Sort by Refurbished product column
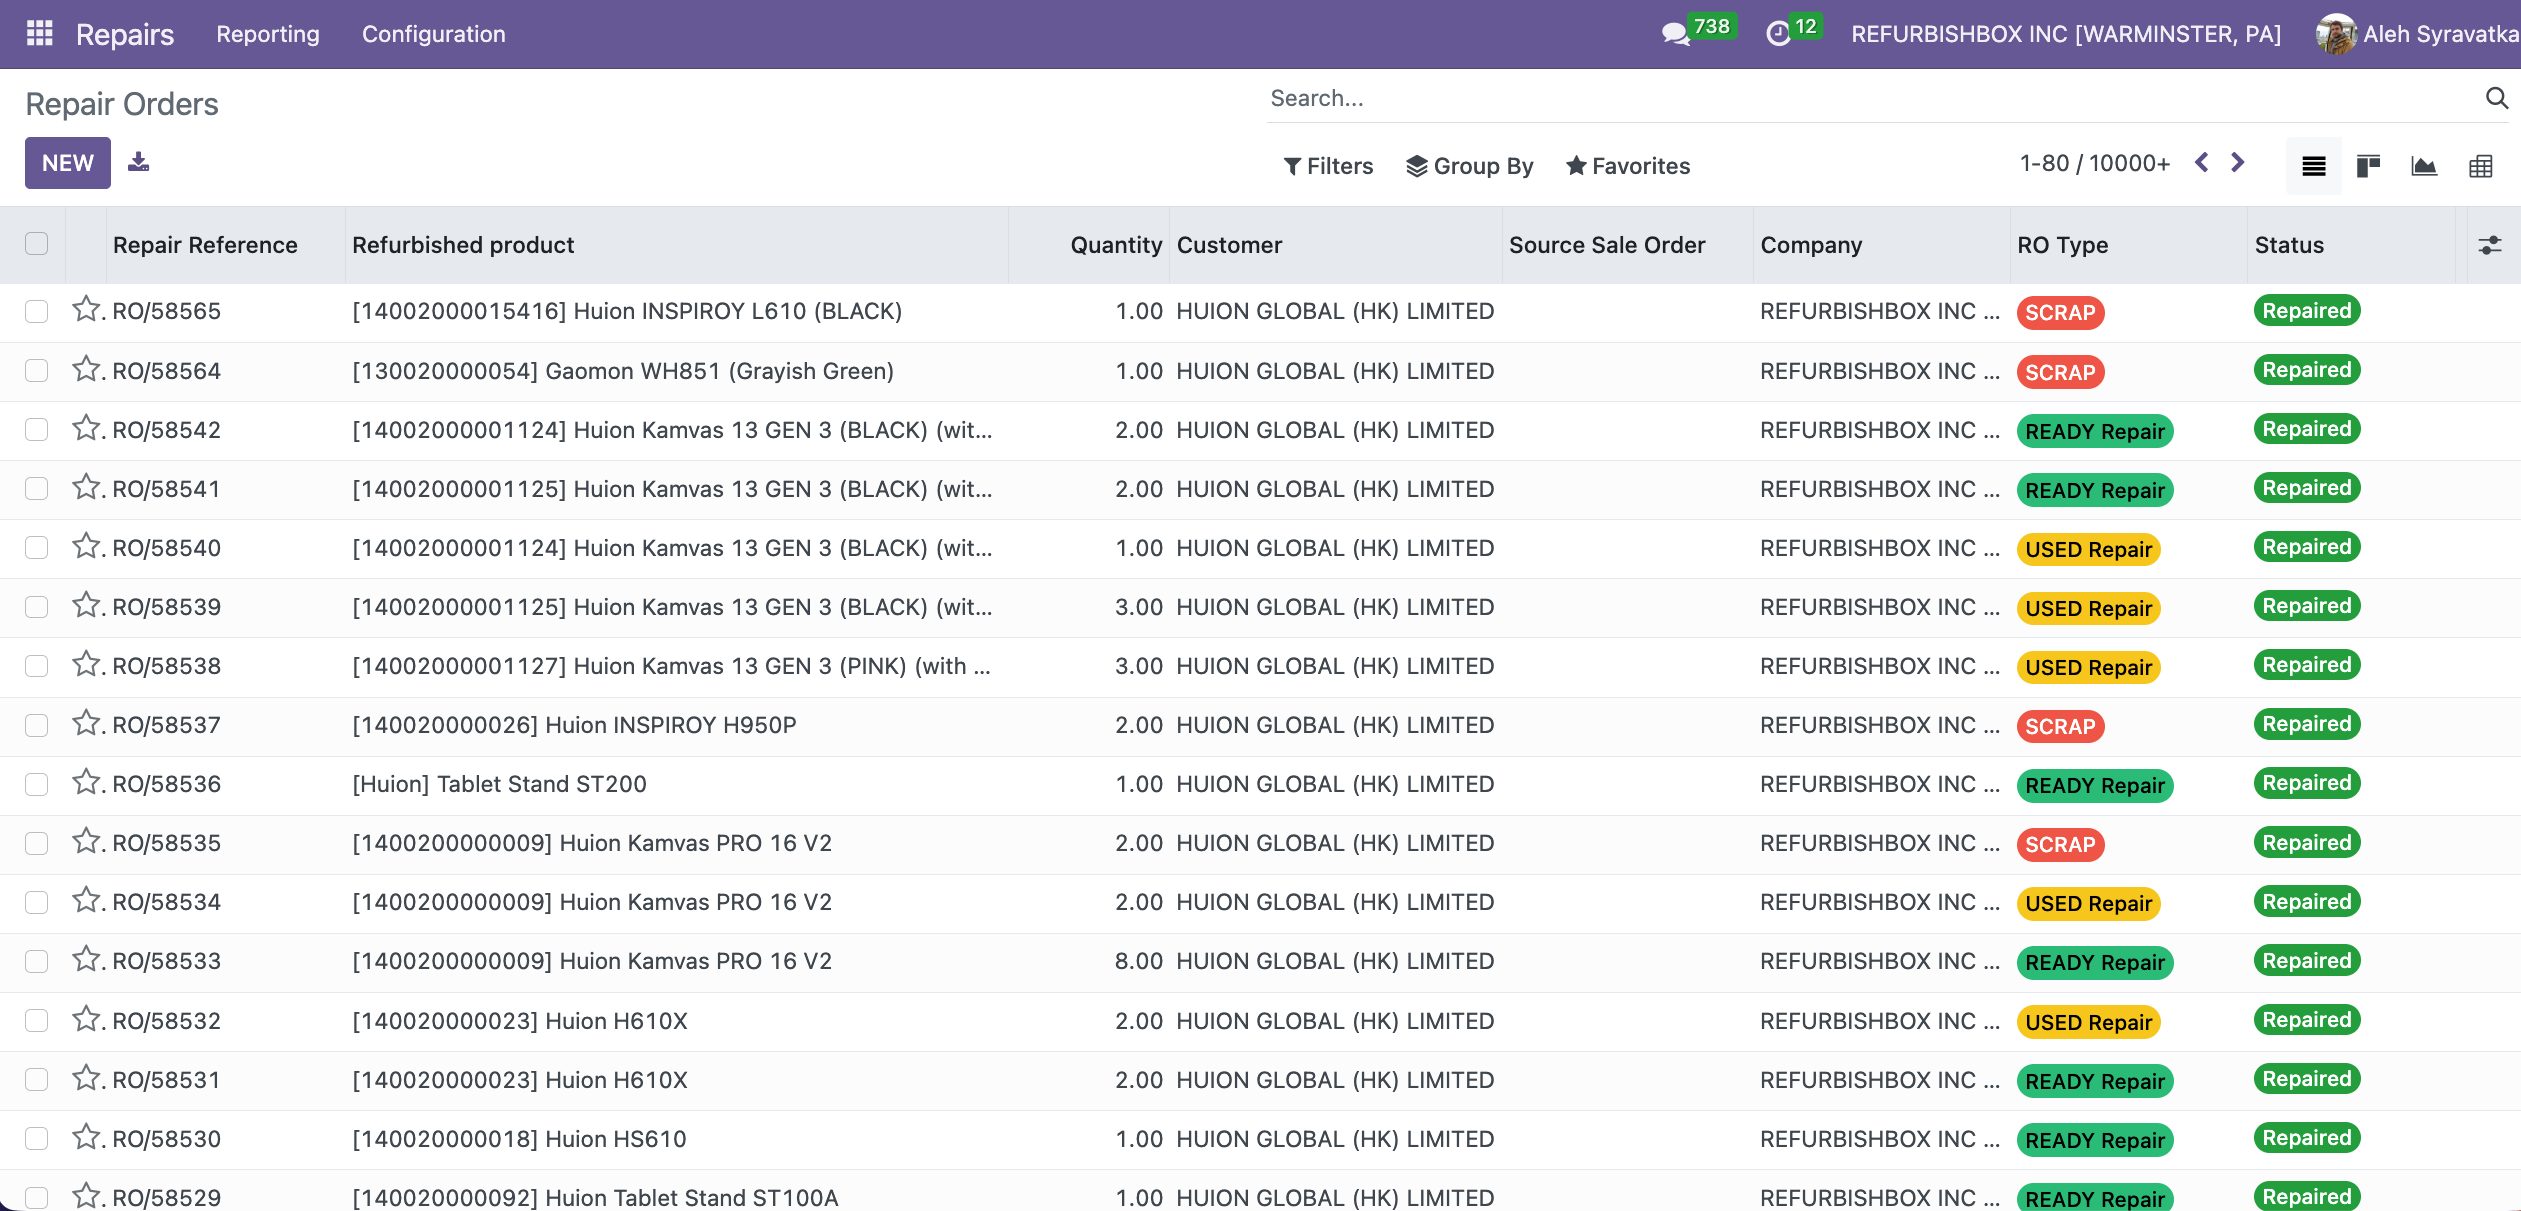 tap(463, 245)
